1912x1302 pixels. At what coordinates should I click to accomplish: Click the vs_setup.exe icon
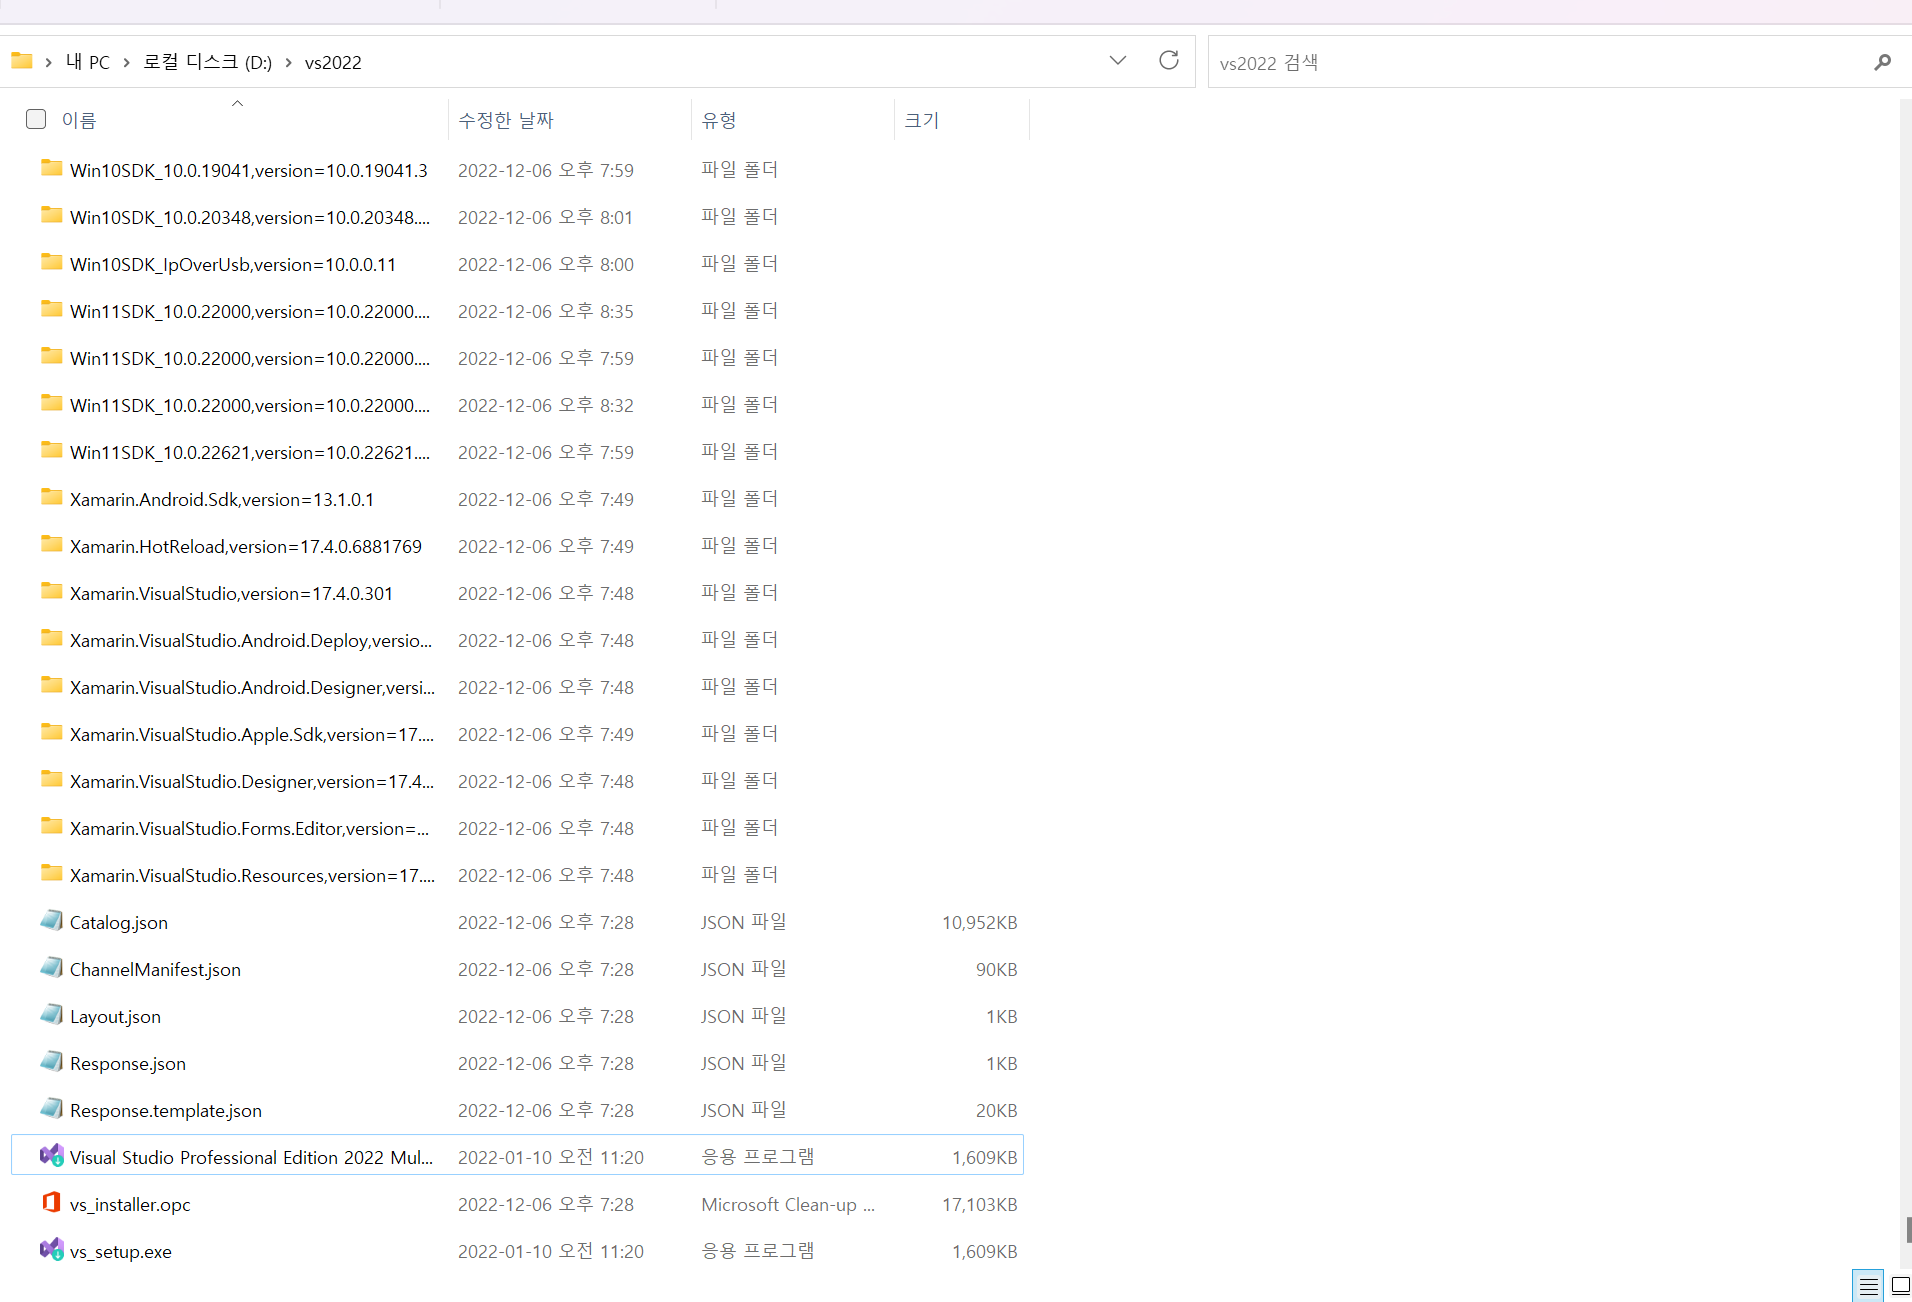coord(51,1249)
